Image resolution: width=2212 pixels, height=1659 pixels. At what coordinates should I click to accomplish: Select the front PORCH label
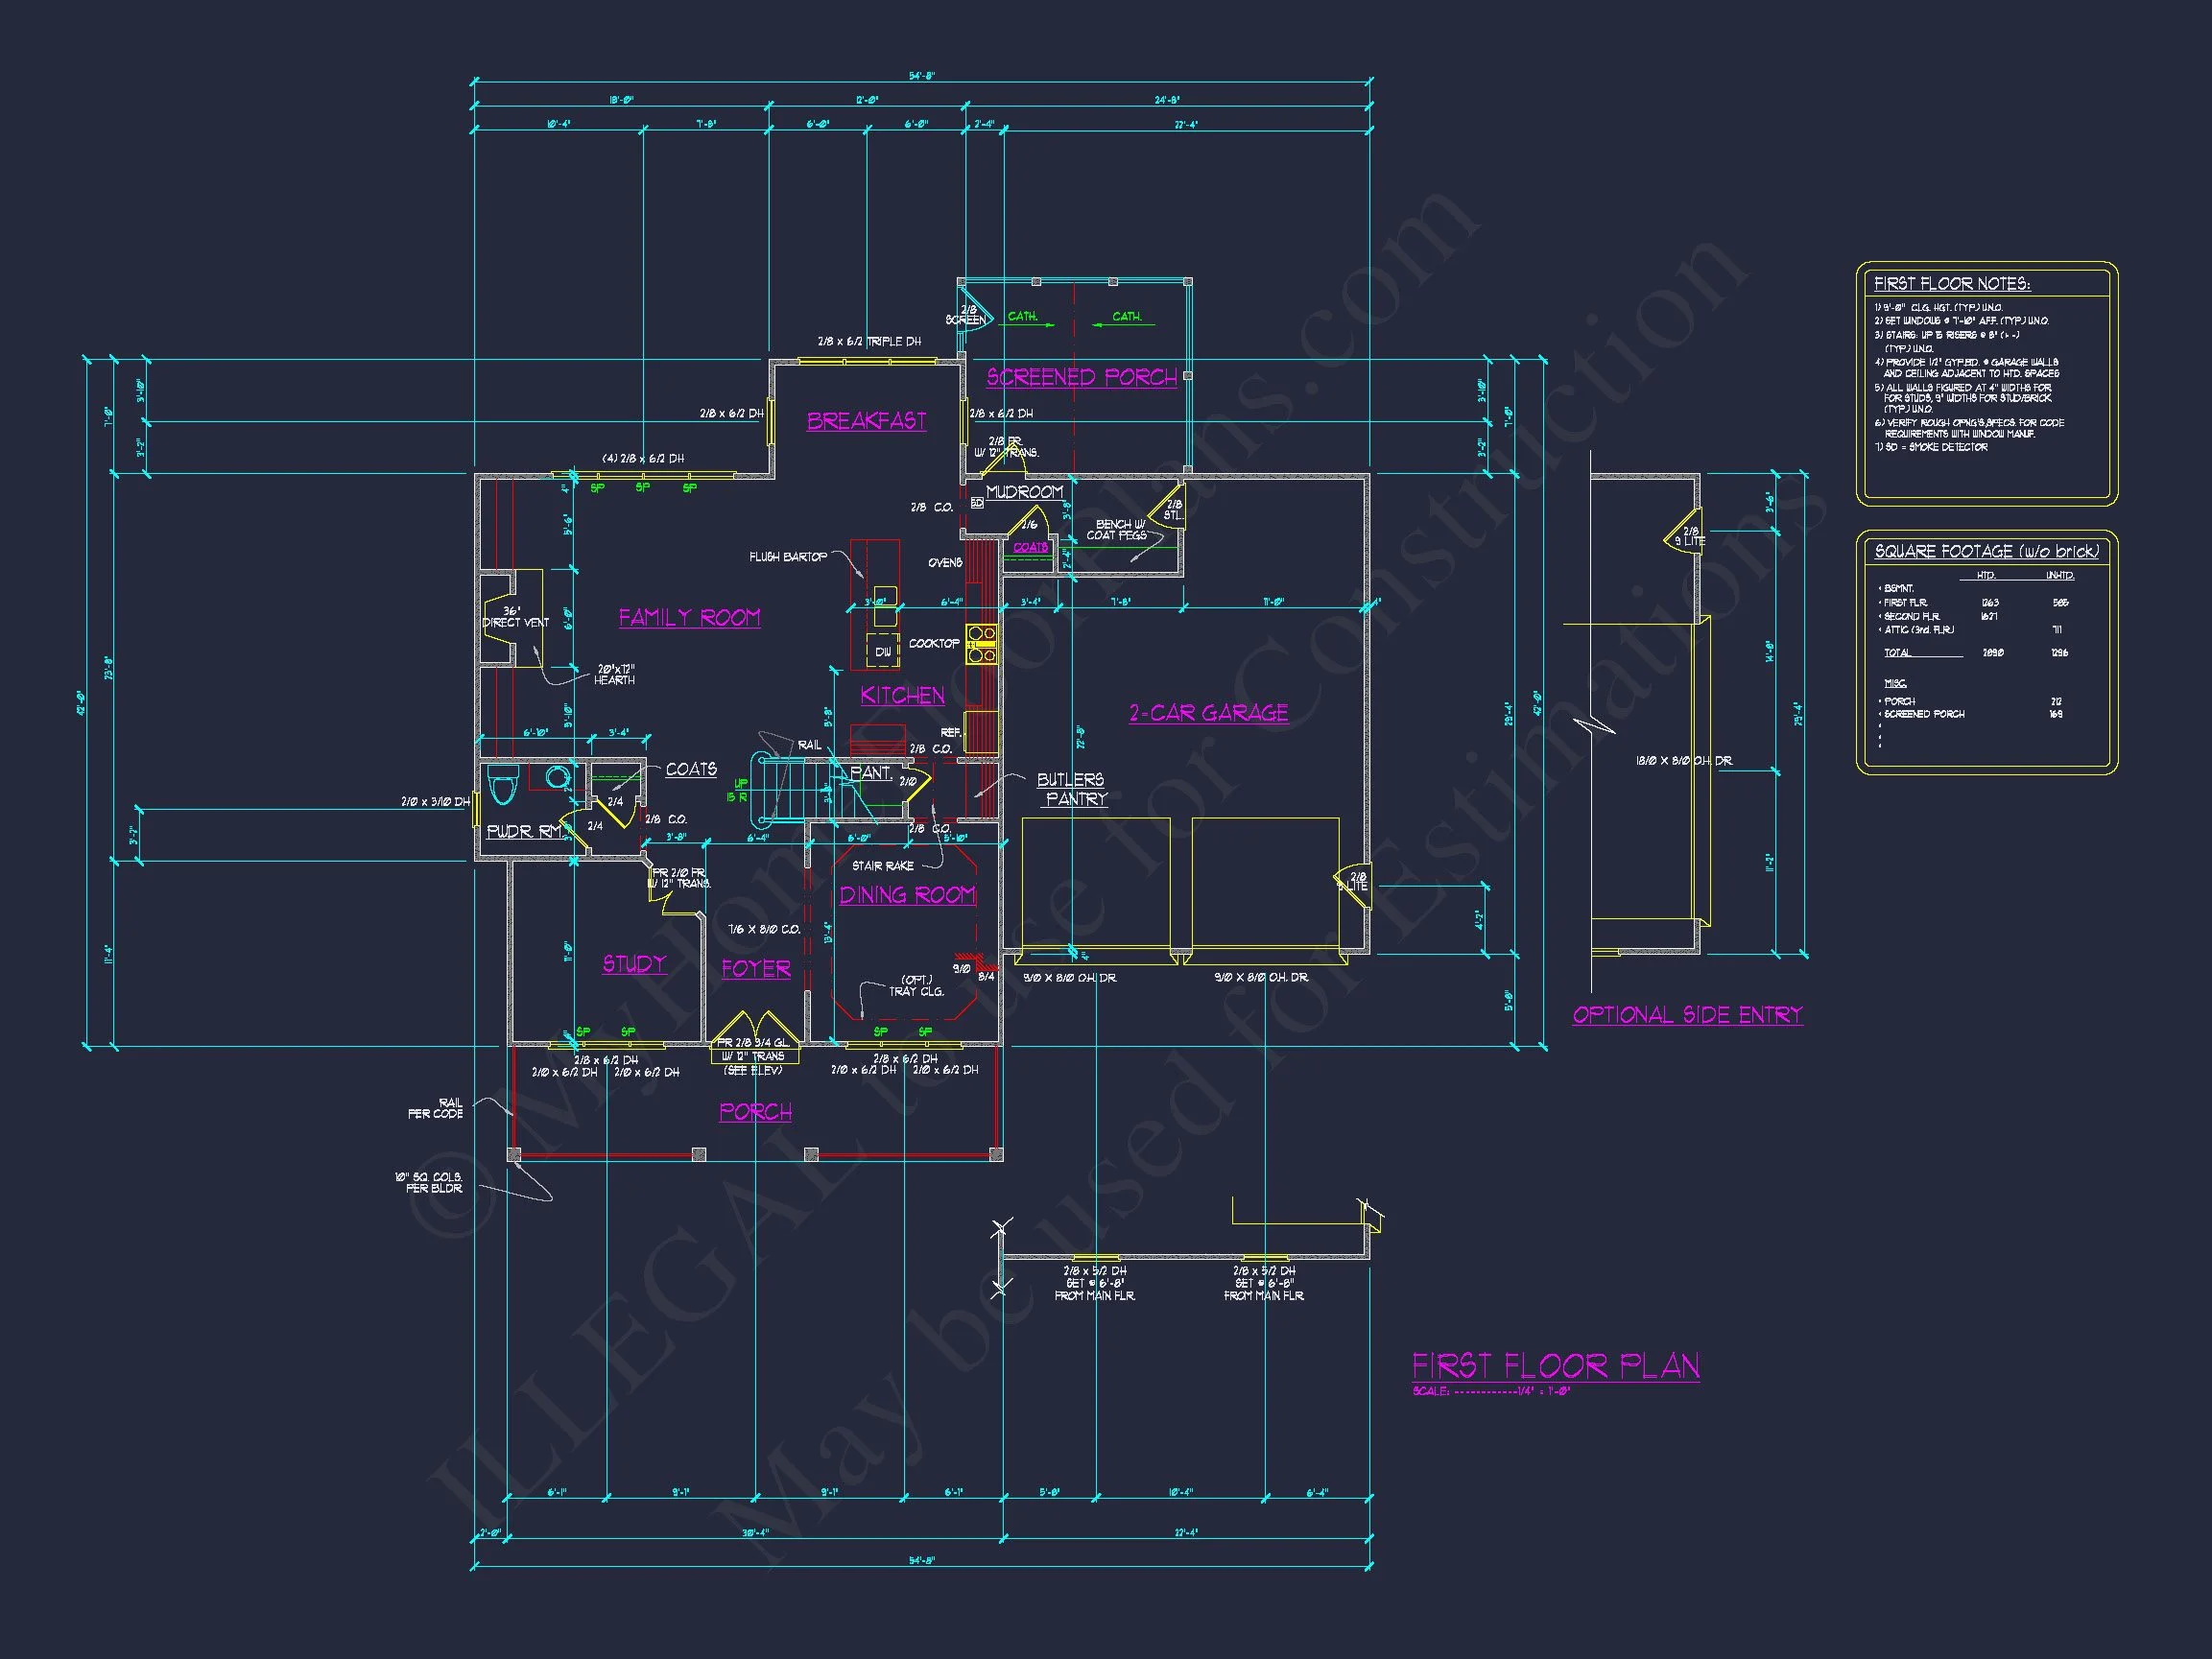click(755, 1111)
